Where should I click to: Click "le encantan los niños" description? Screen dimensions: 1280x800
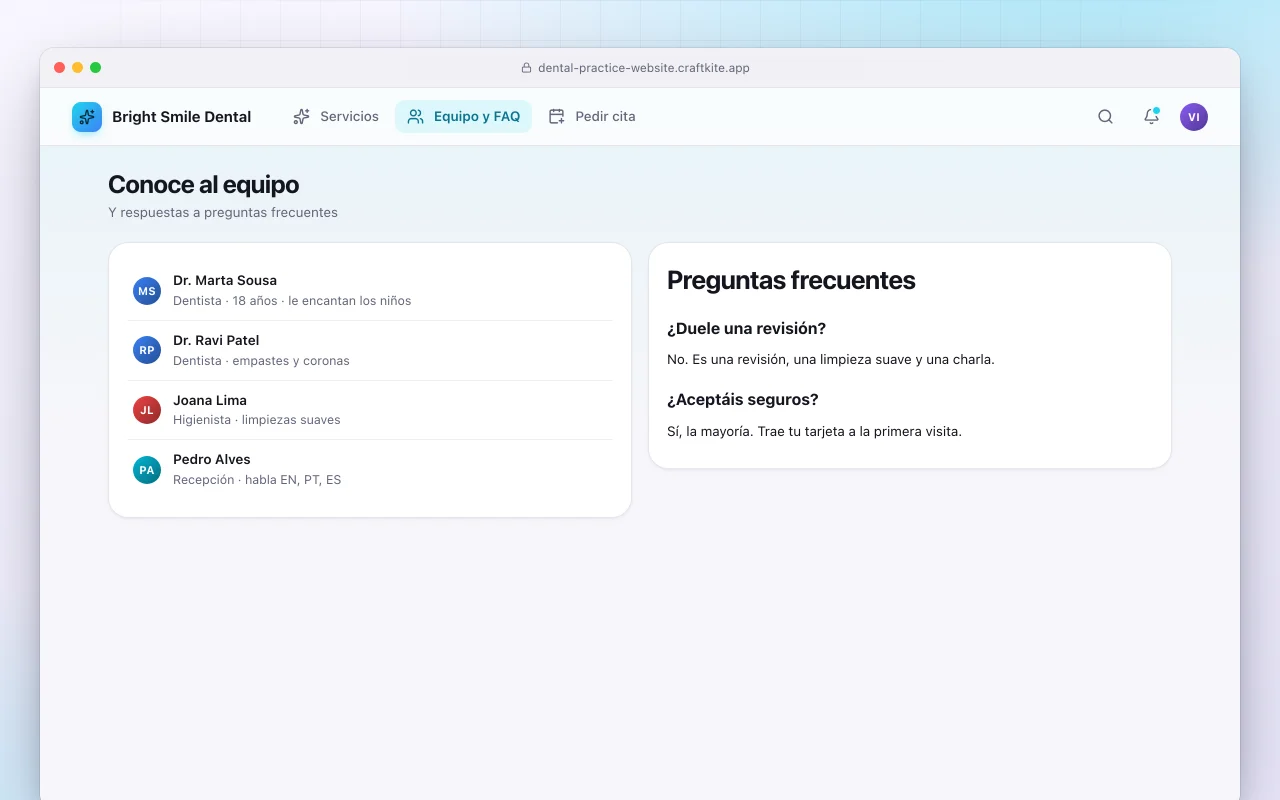(350, 301)
